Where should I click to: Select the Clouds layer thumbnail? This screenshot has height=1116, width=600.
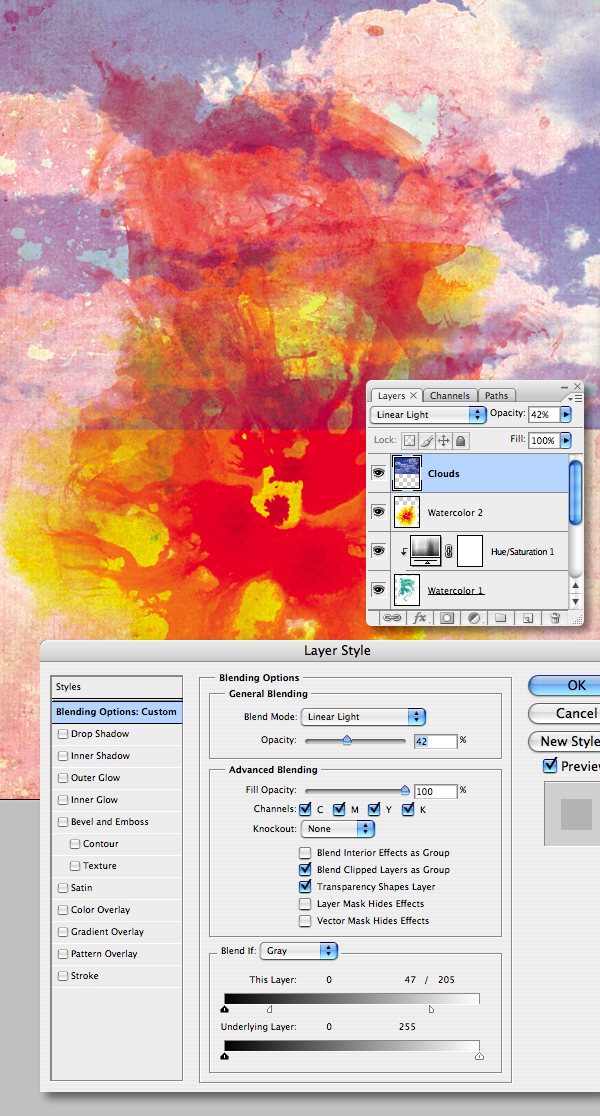(407, 473)
